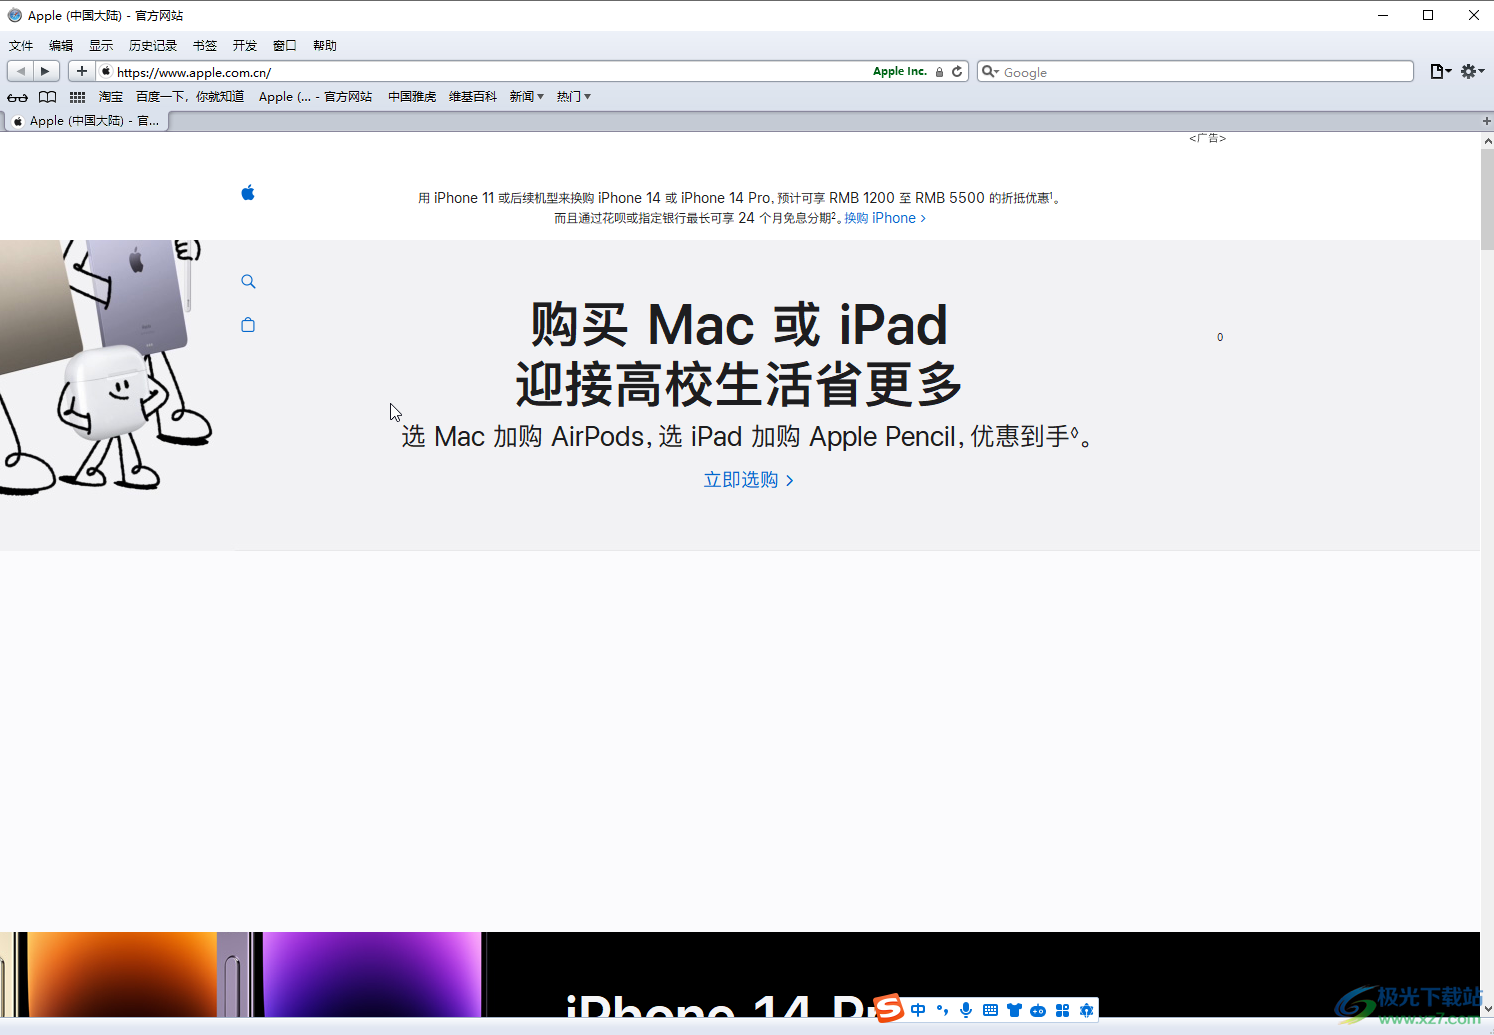Click the 立即选购 link
1494x1035 pixels.
pyautogui.click(x=748, y=480)
